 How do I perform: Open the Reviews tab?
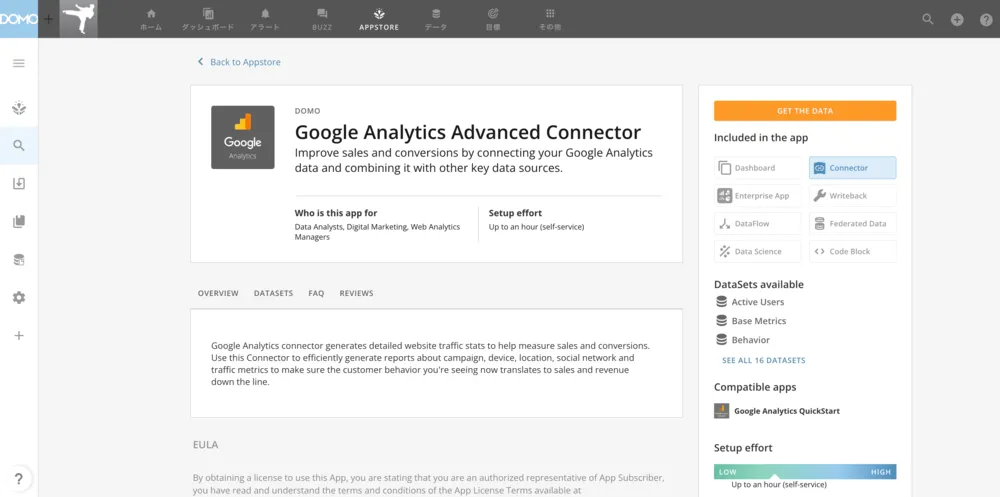tap(357, 293)
